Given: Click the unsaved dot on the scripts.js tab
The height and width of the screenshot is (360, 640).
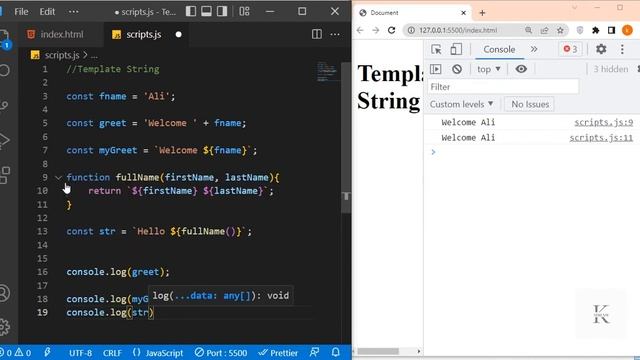Looking at the screenshot, I should (x=178, y=35).
